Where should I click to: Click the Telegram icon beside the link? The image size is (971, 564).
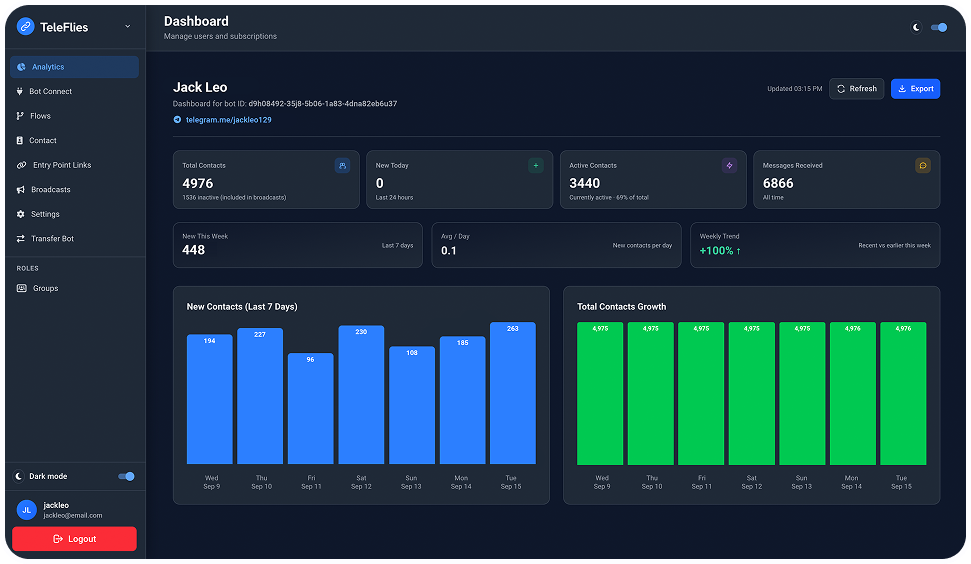(177, 120)
